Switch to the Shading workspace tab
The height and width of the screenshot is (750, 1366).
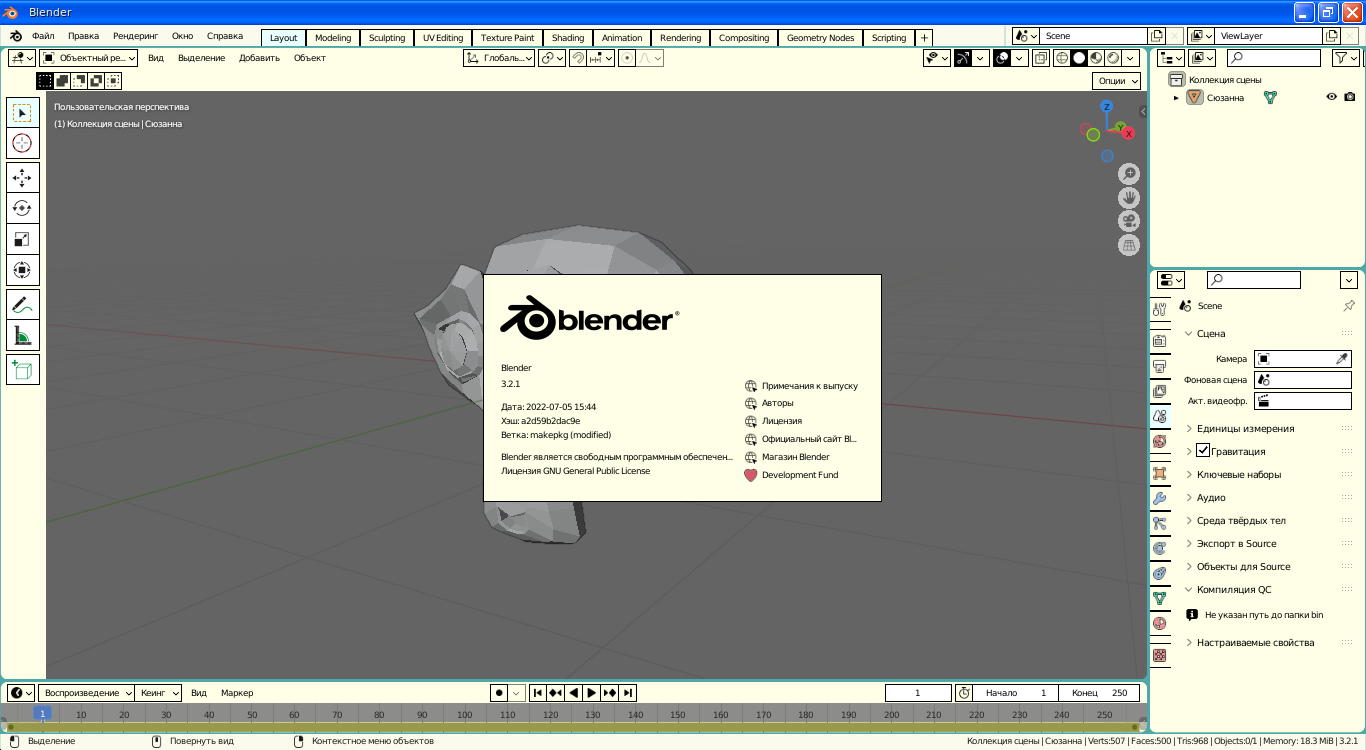tap(568, 38)
